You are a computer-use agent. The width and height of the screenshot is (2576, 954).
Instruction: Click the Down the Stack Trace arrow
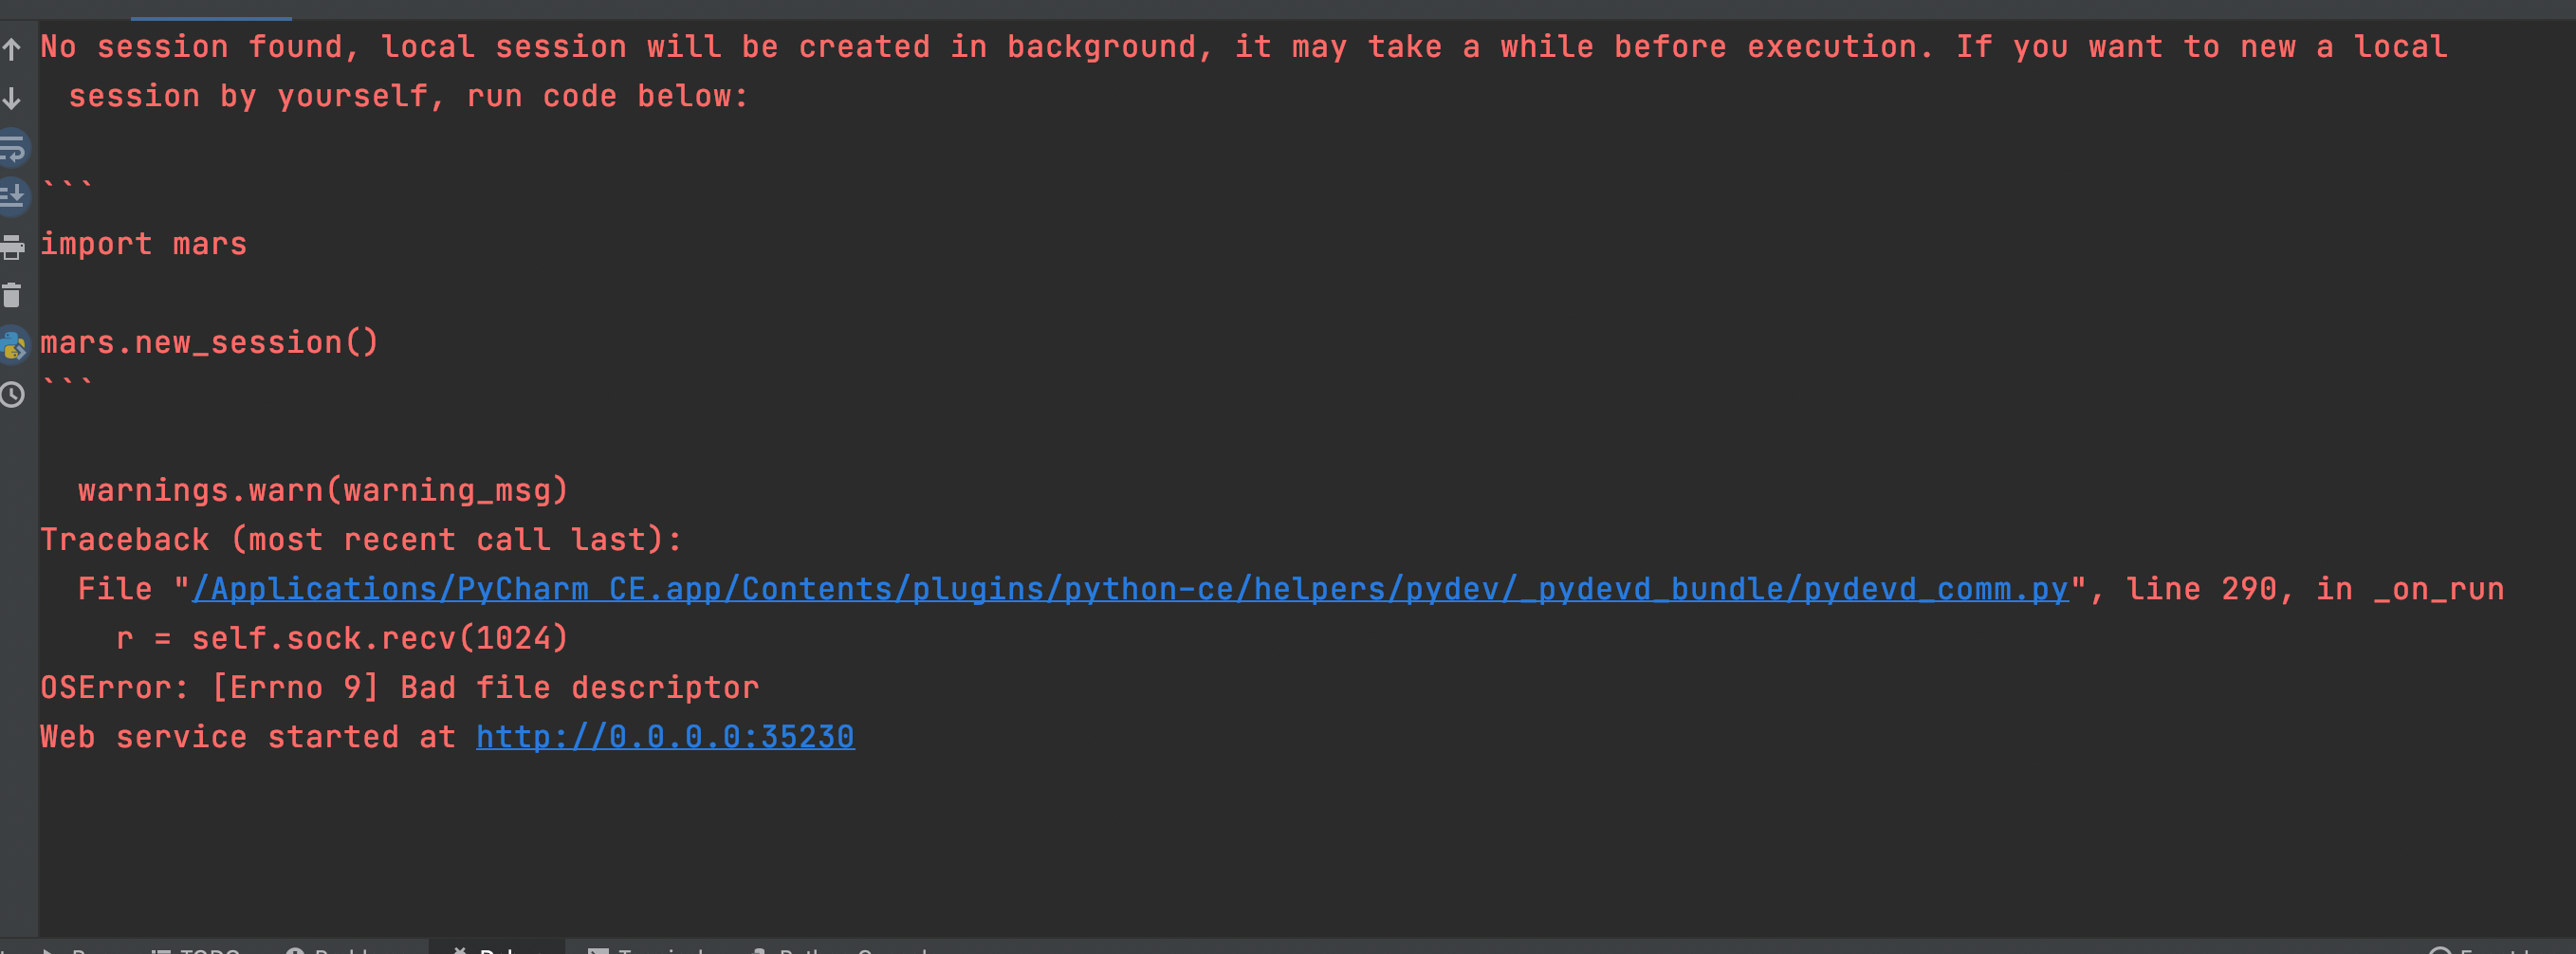coord(12,98)
